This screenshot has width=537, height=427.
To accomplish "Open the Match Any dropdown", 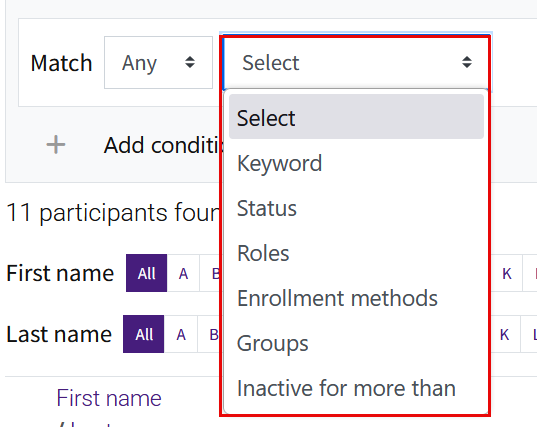I will pos(158,63).
